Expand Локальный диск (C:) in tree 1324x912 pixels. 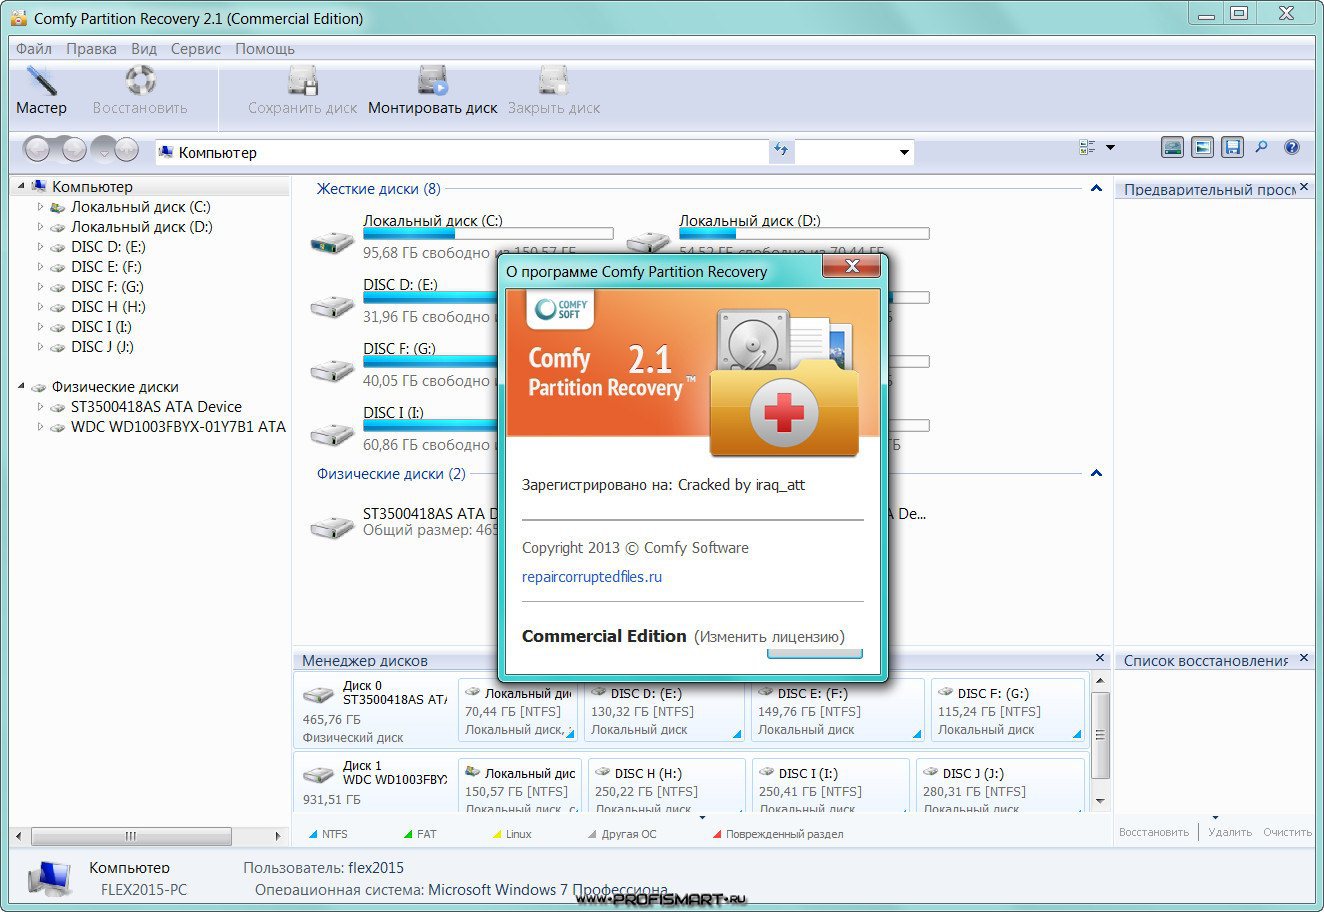41,207
